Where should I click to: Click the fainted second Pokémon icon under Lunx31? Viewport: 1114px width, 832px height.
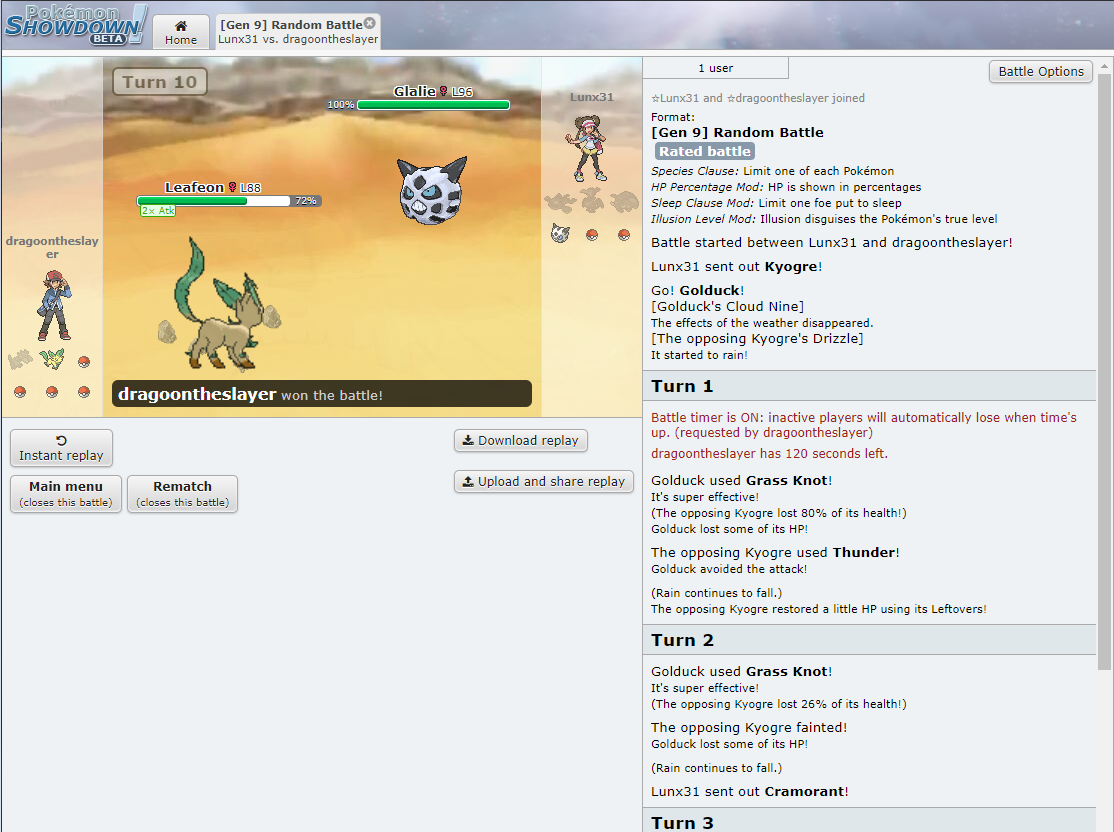tap(592, 201)
